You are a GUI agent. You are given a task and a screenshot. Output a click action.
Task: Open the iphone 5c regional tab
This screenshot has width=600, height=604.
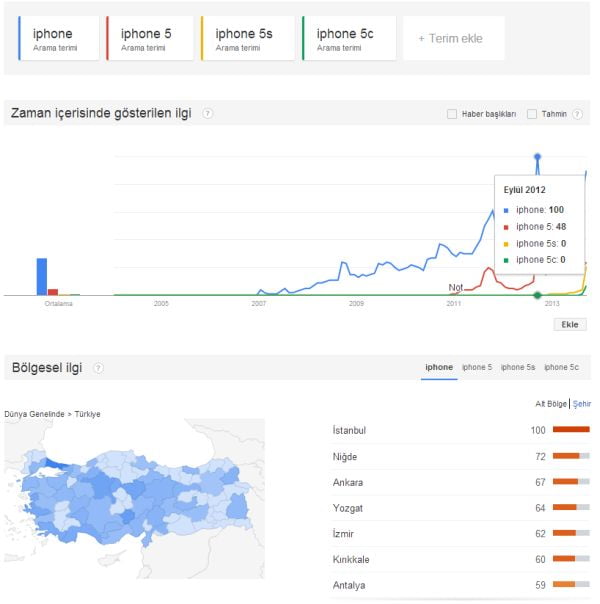(x=561, y=368)
